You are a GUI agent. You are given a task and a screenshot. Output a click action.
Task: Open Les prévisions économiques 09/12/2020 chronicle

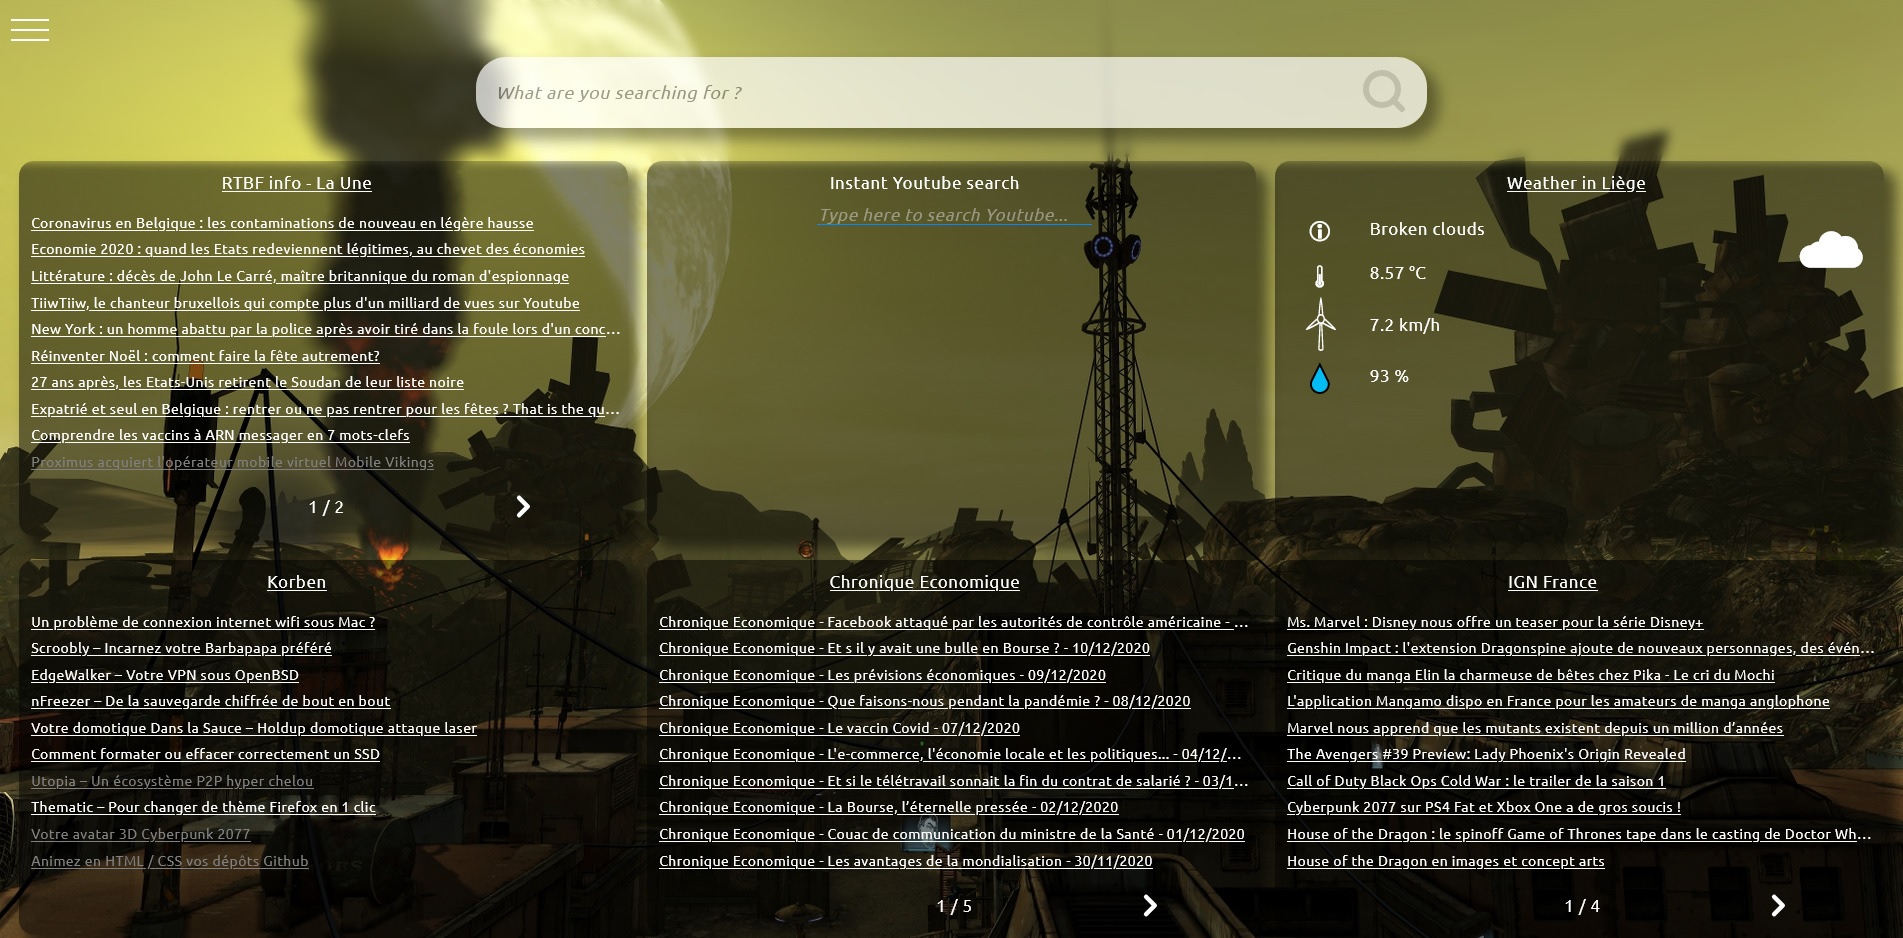(x=882, y=675)
